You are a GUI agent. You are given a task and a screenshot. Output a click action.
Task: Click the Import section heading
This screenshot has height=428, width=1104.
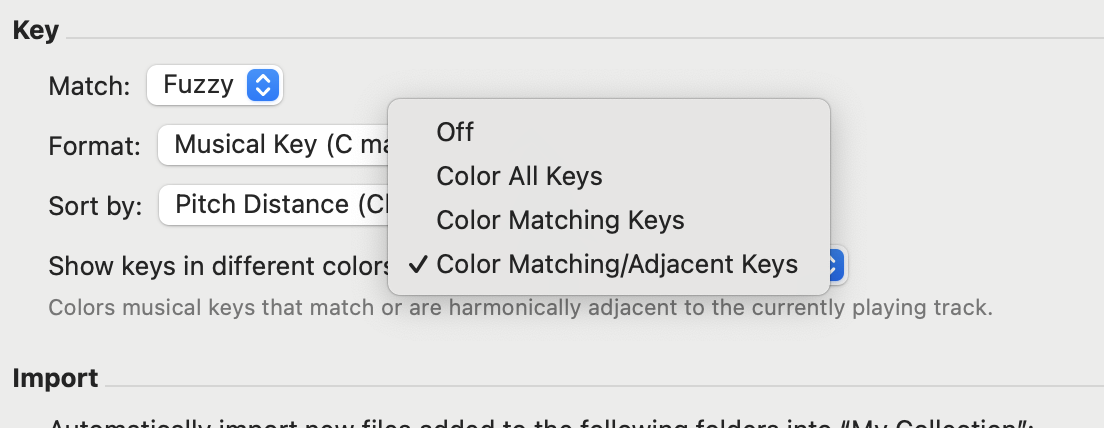click(55, 378)
